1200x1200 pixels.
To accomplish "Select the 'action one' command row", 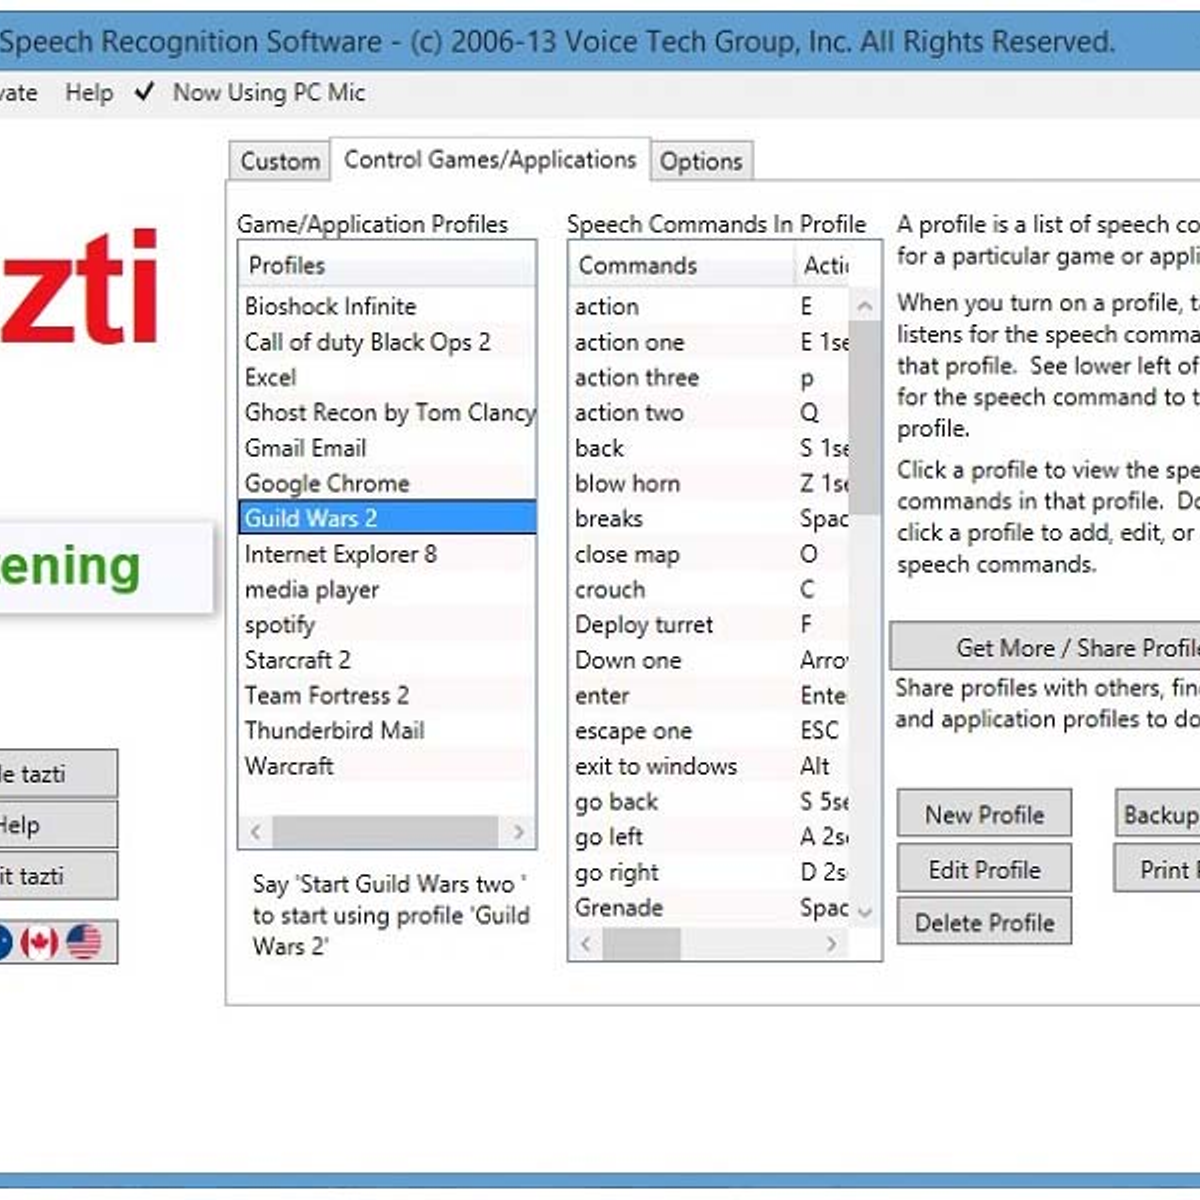I will [x=709, y=342].
